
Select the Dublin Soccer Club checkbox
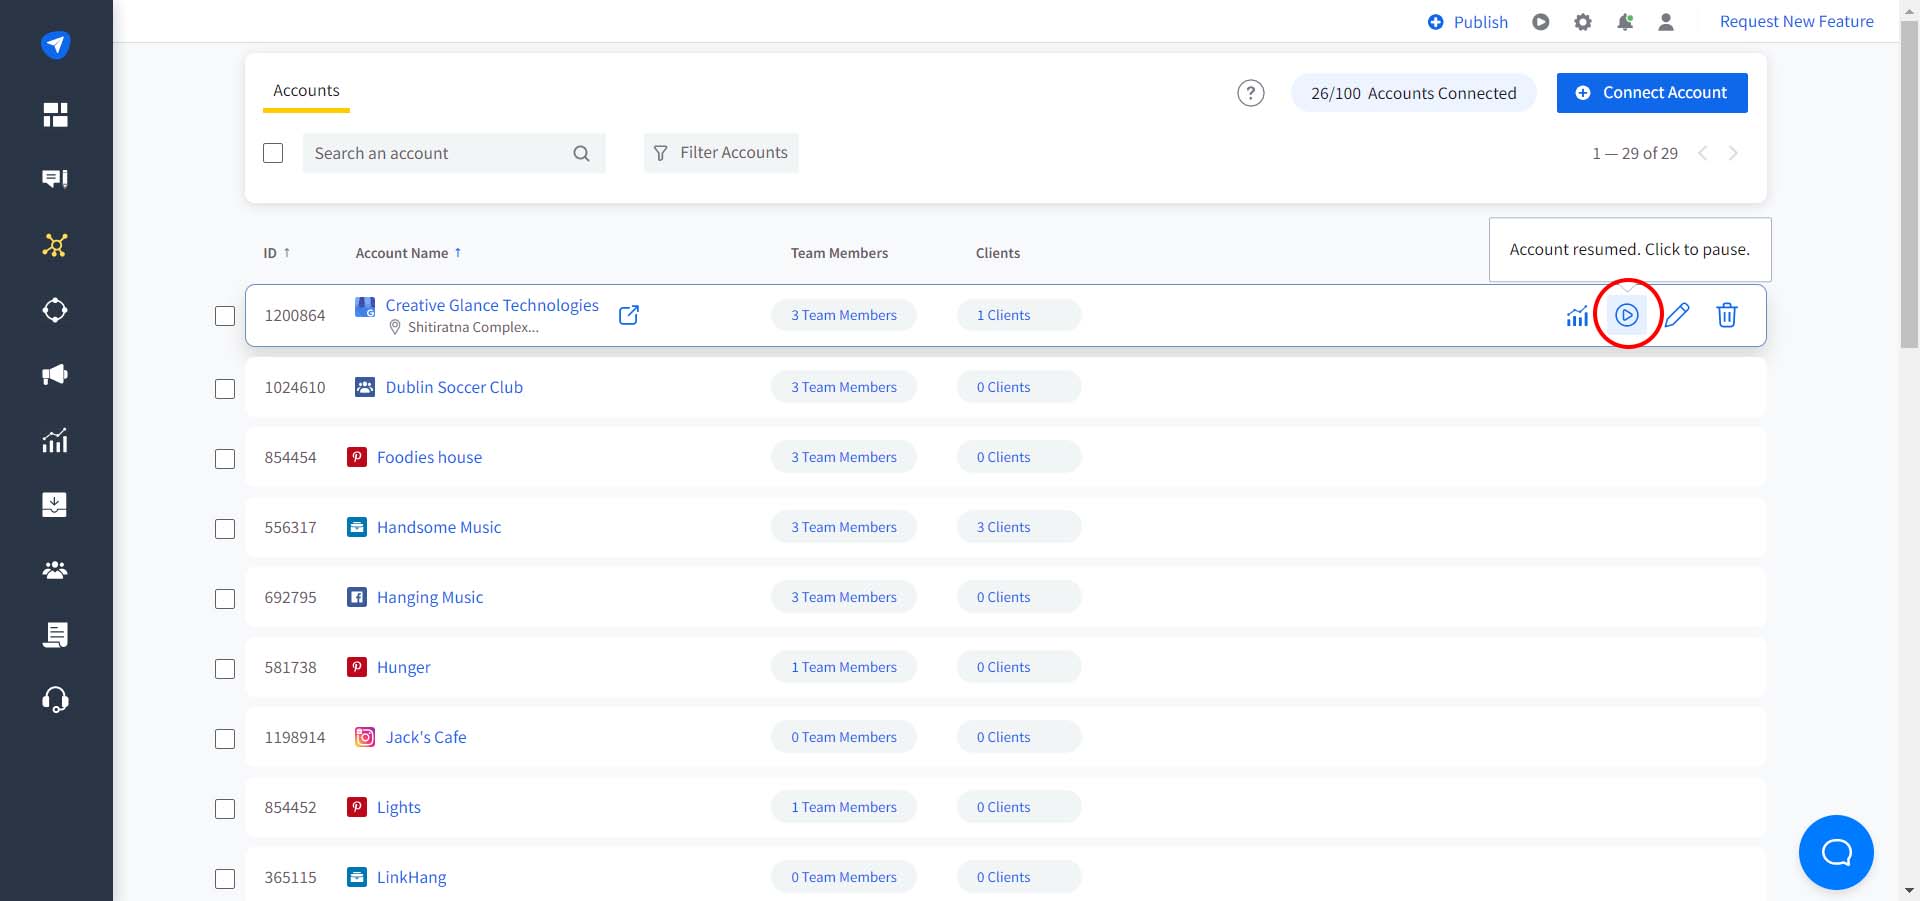click(225, 388)
